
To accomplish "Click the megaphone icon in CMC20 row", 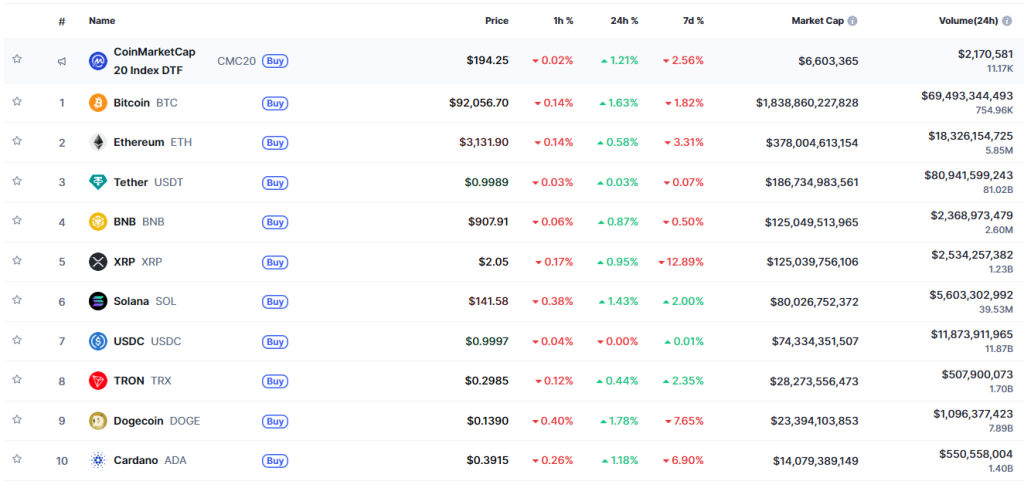I will (x=61, y=61).
